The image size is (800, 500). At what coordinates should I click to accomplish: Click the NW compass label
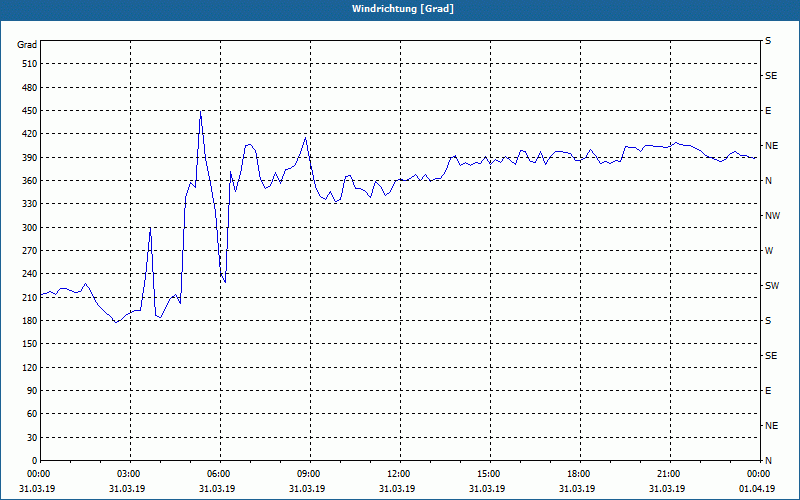pyautogui.click(x=772, y=216)
